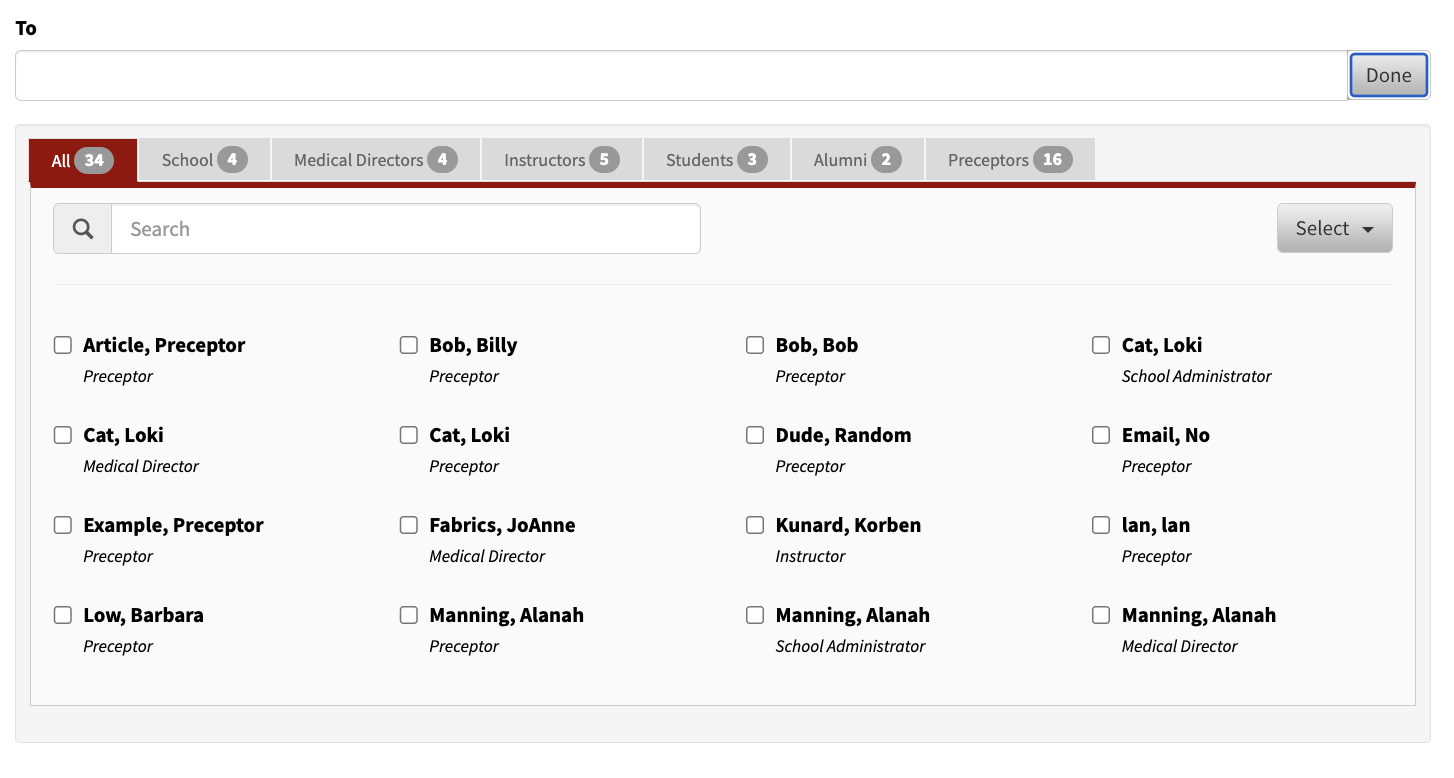
Task: Open the Select dropdown menu
Action: click(x=1334, y=228)
